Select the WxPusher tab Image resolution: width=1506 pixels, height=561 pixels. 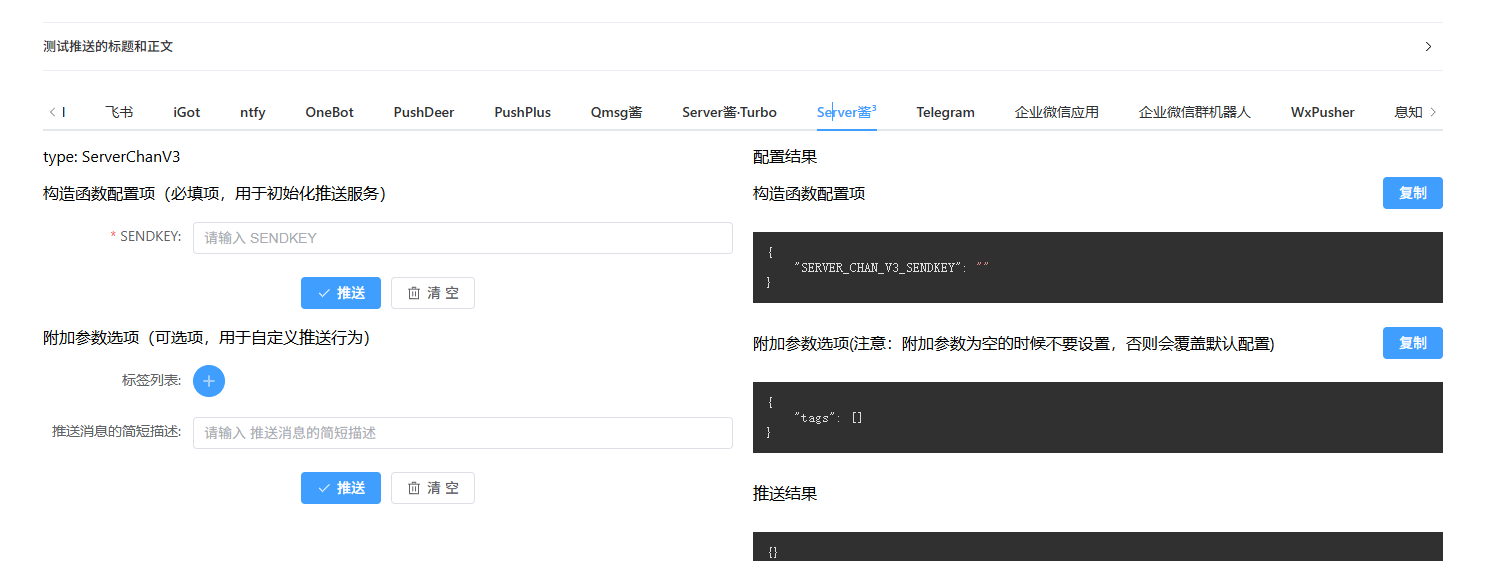pyautogui.click(x=1322, y=112)
